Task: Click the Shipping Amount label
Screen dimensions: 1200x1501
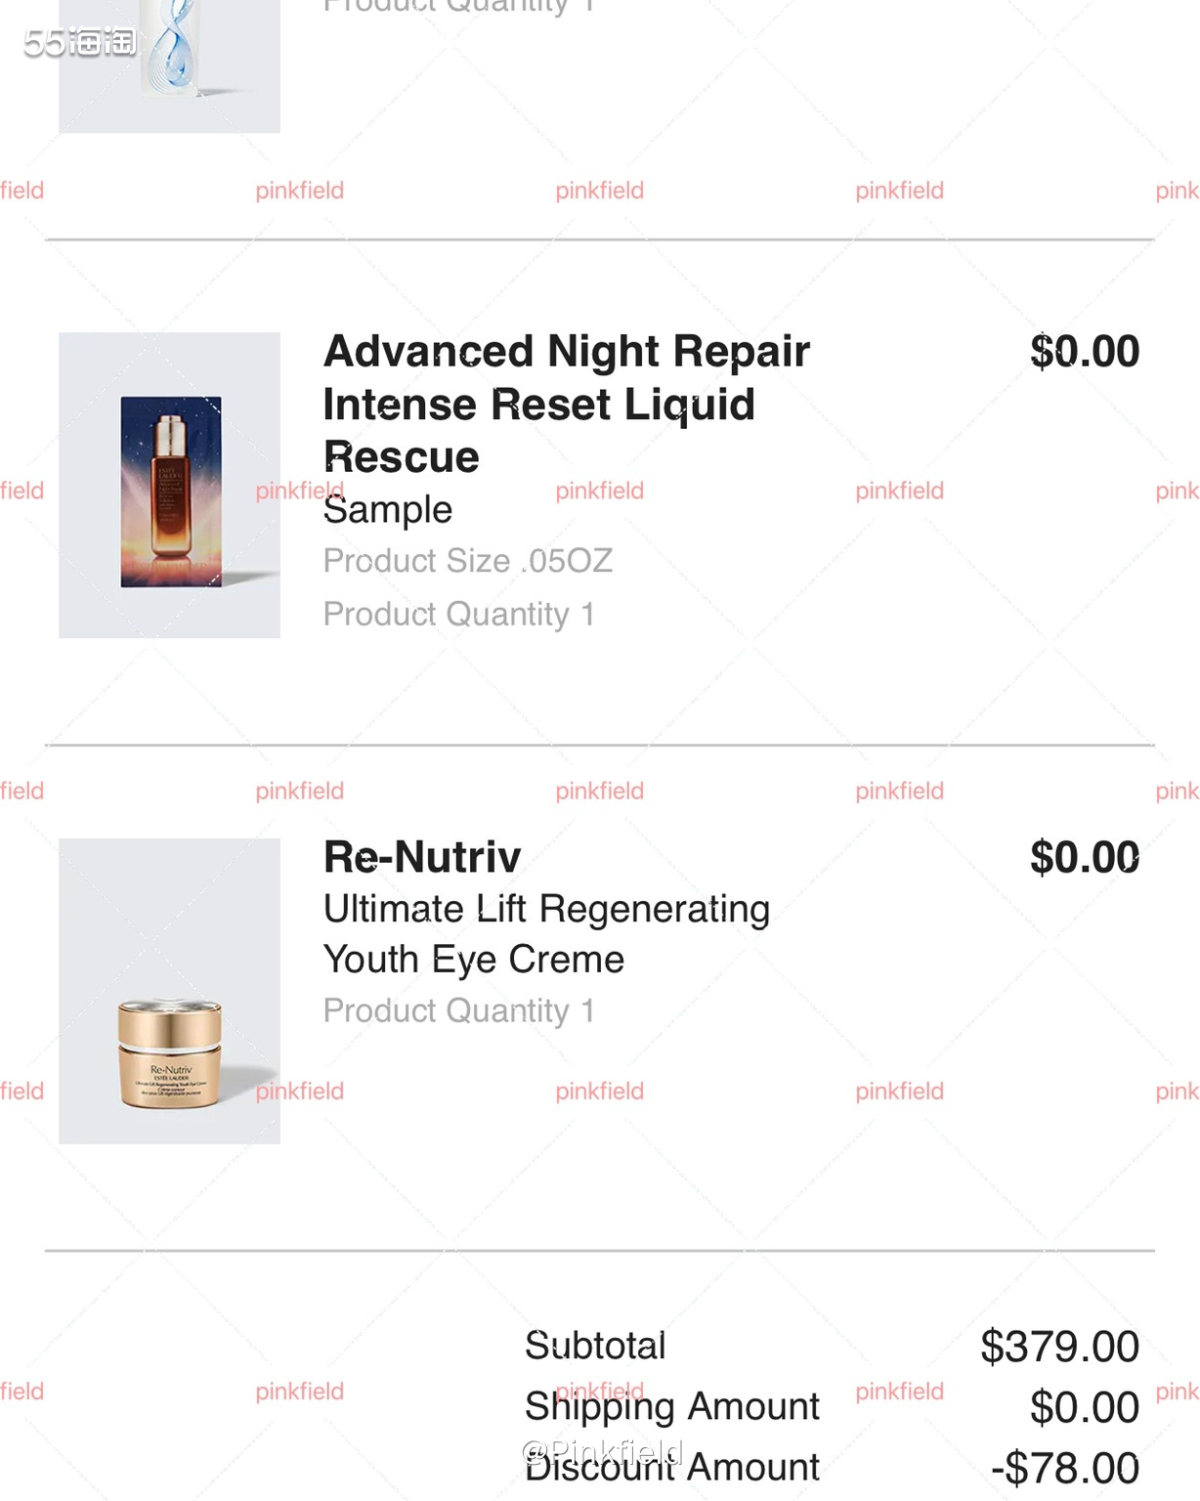Action: 672,1407
